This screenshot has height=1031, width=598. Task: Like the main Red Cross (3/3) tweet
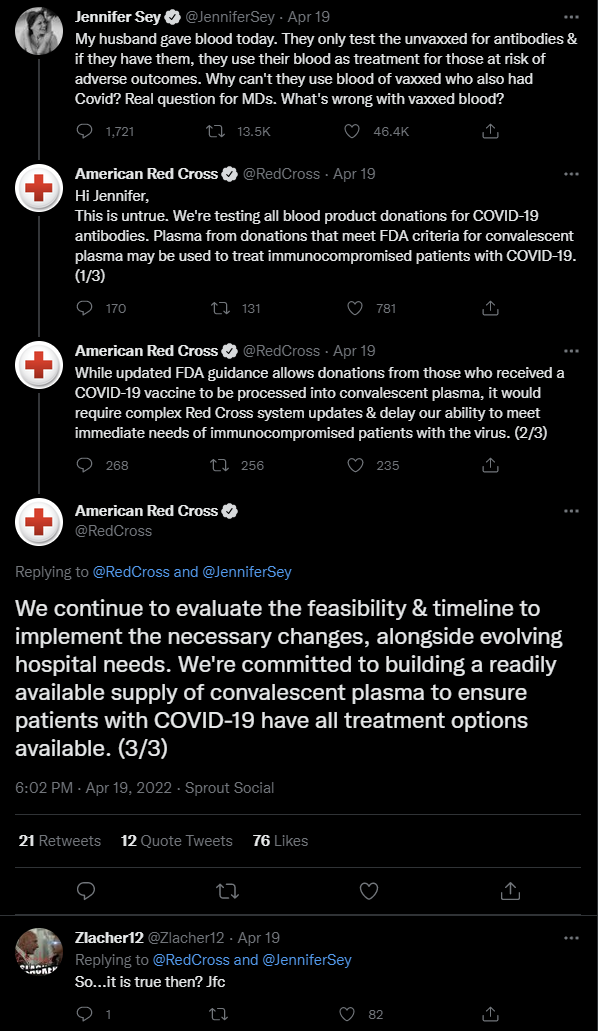[x=369, y=891]
